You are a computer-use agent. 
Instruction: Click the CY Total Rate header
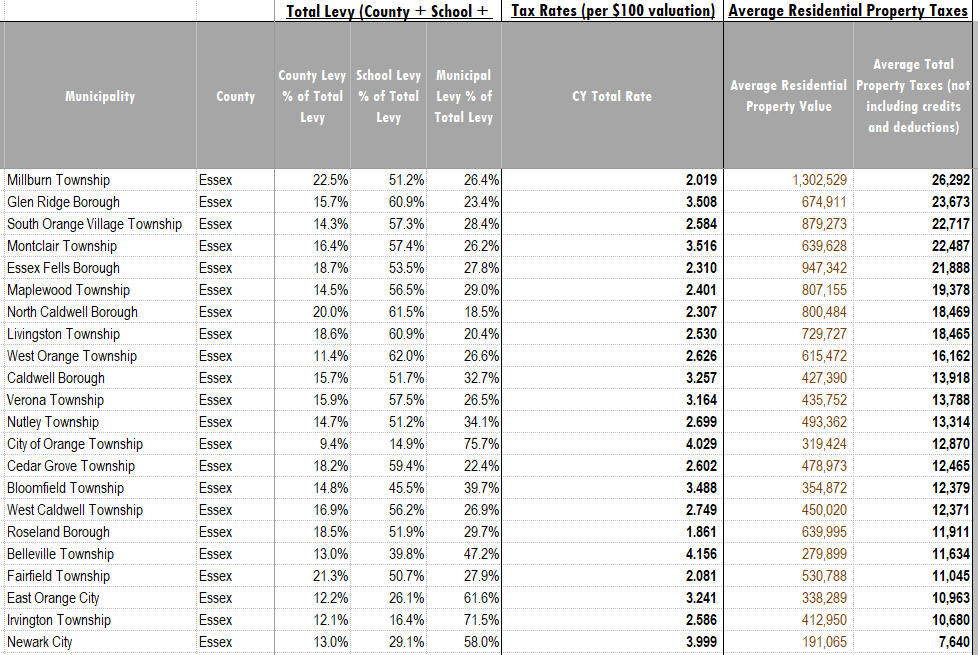(611, 96)
